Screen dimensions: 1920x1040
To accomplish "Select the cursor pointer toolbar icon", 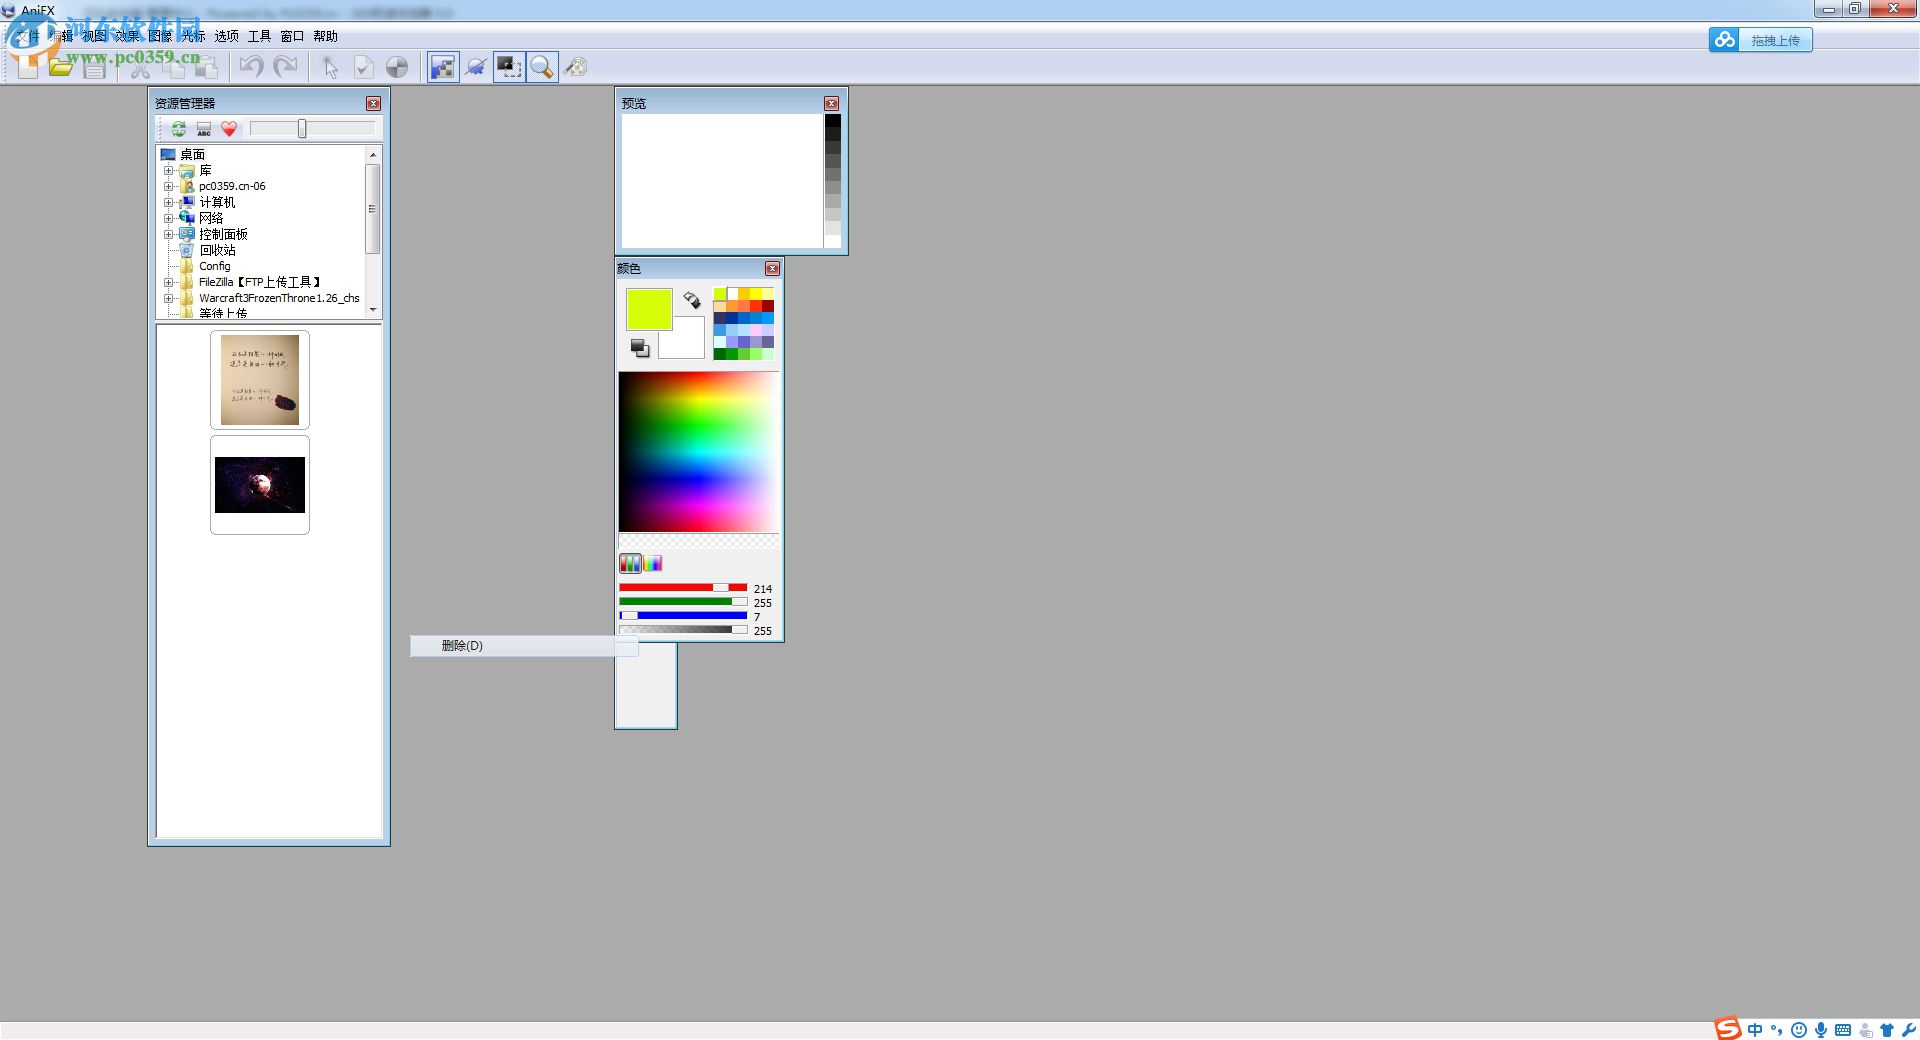I will coord(330,67).
